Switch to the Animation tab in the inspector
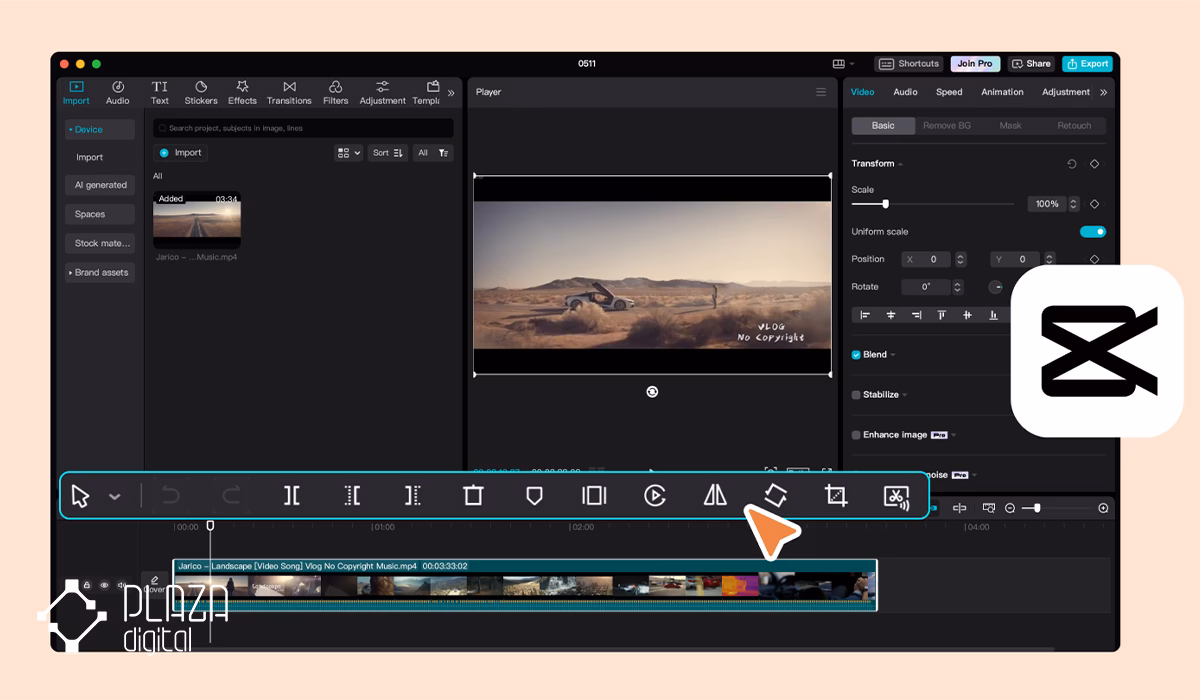Screen dimensions: 1200x700 point(1002,92)
